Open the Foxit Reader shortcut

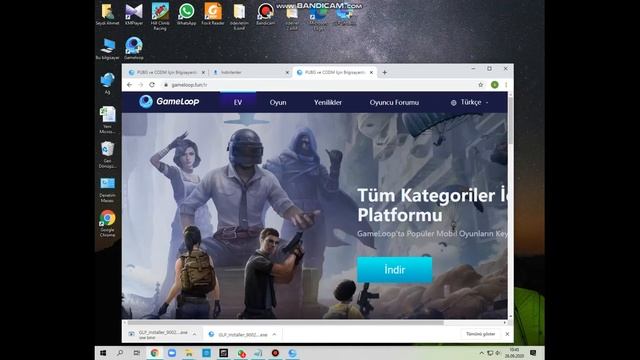(x=213, y=14)
